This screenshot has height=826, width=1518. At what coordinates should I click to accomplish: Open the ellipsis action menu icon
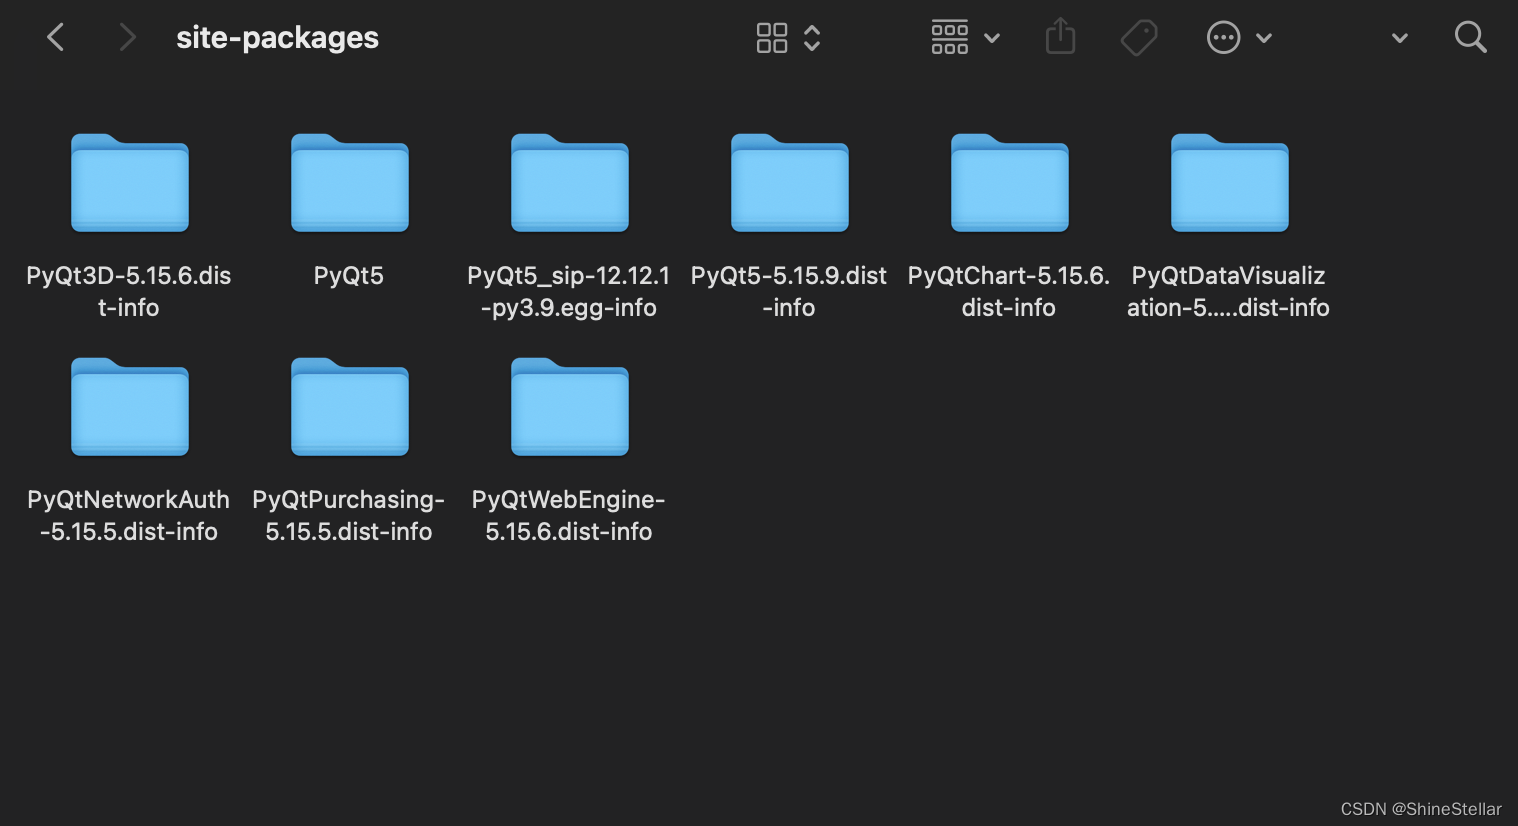pyautogui.click(x=1224, y=38)
